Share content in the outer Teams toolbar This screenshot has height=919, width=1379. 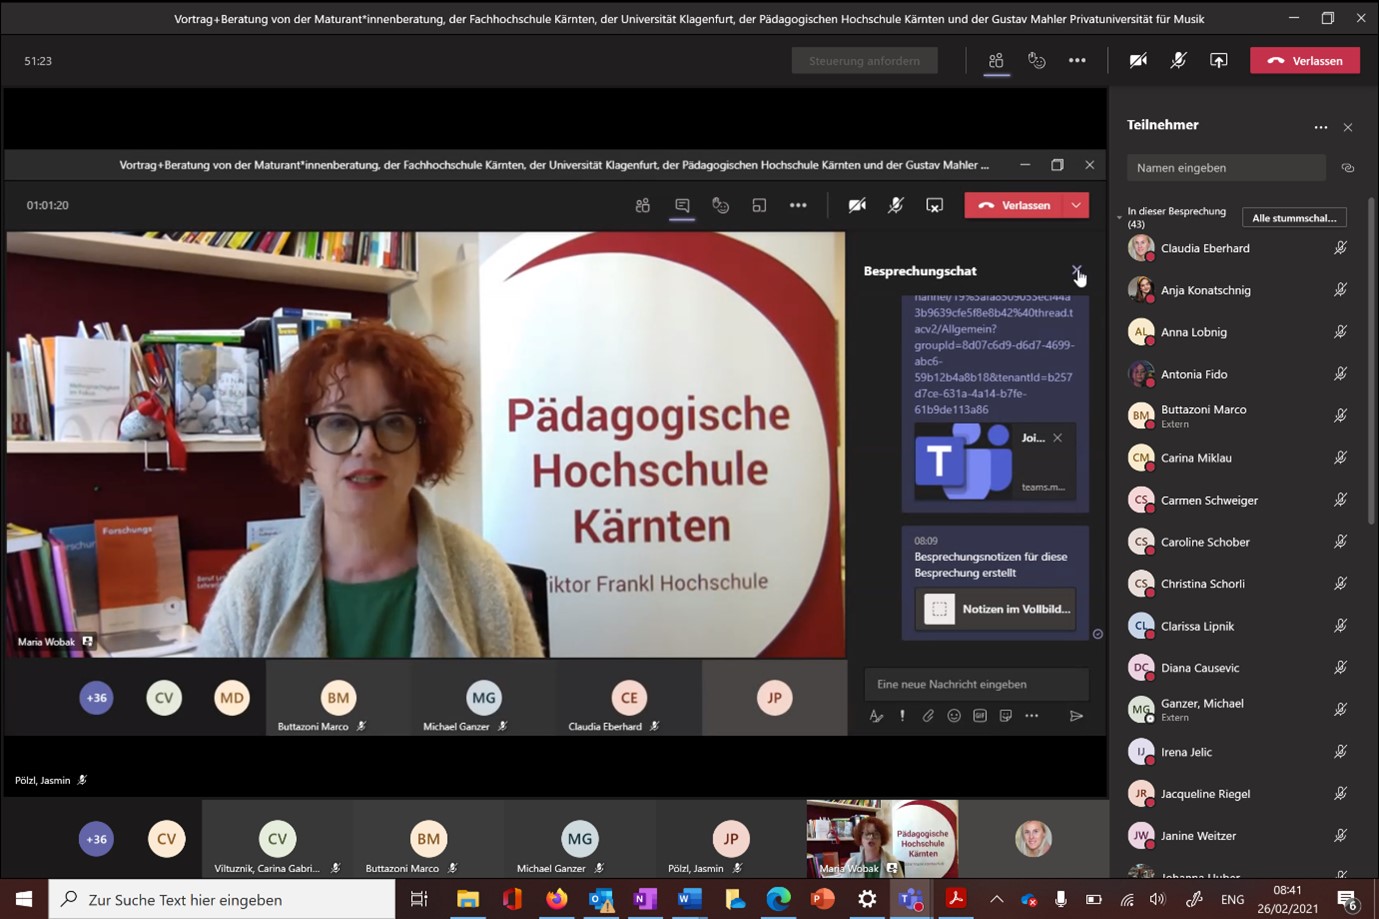(1218, 61)
